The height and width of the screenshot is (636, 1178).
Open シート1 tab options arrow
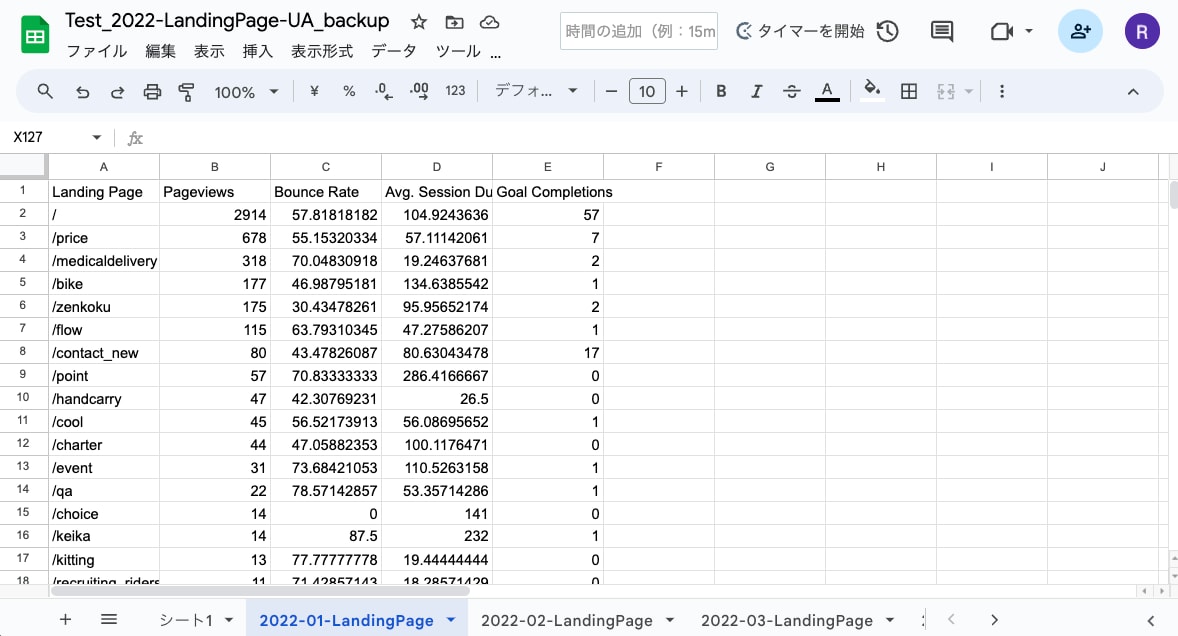tap(229, 620)
